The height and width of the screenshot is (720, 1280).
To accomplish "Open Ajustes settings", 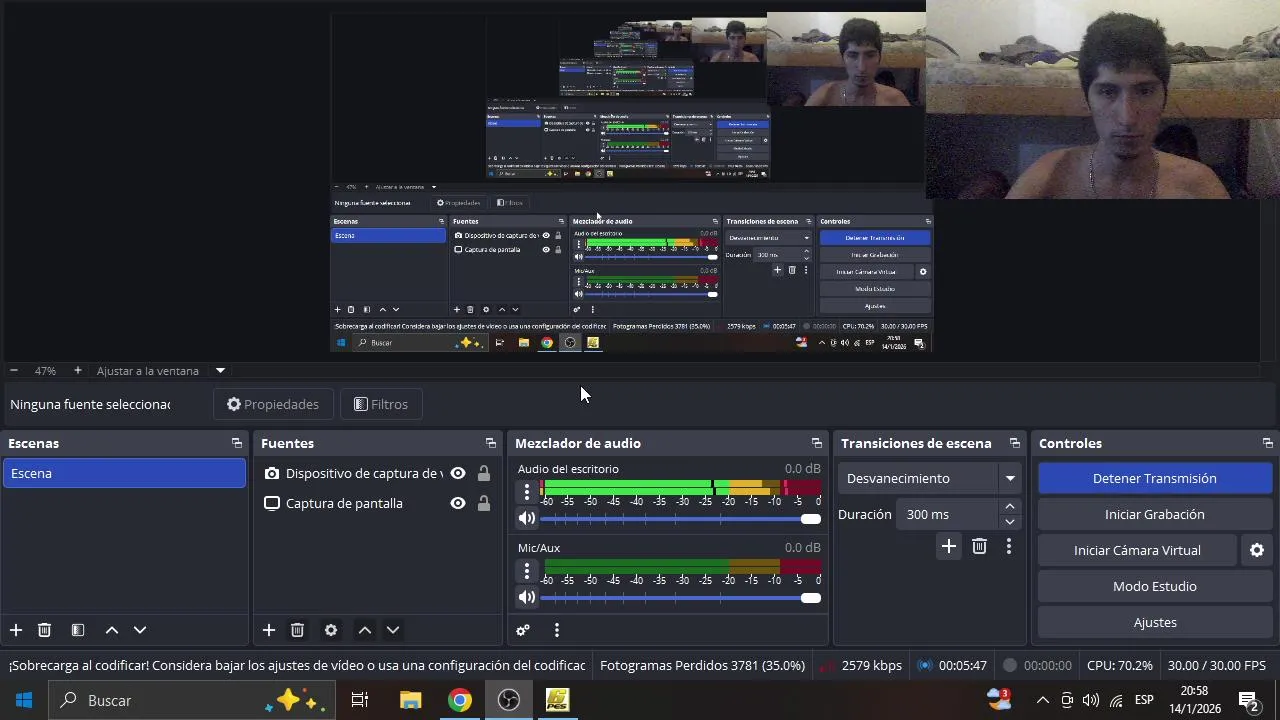I will [1154, 622].
